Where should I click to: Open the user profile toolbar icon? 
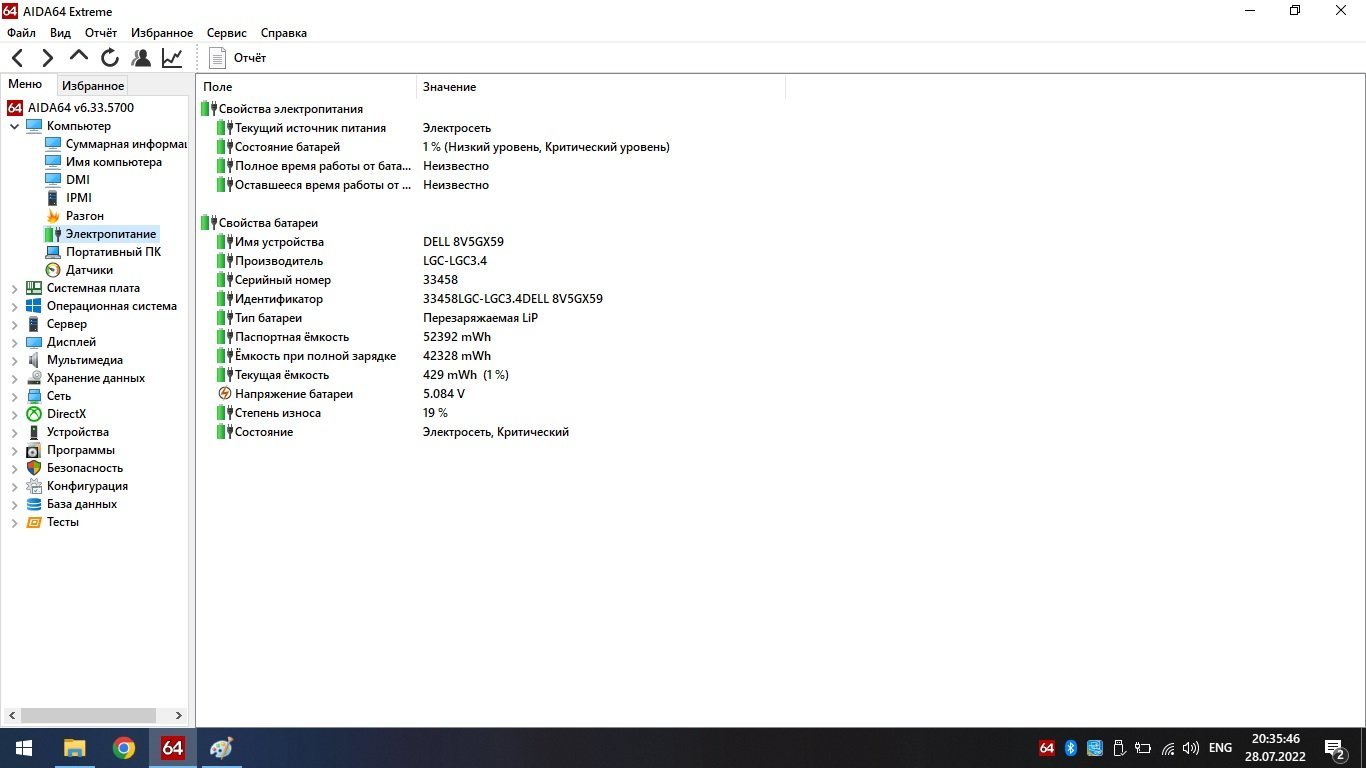tap(141, 58)
